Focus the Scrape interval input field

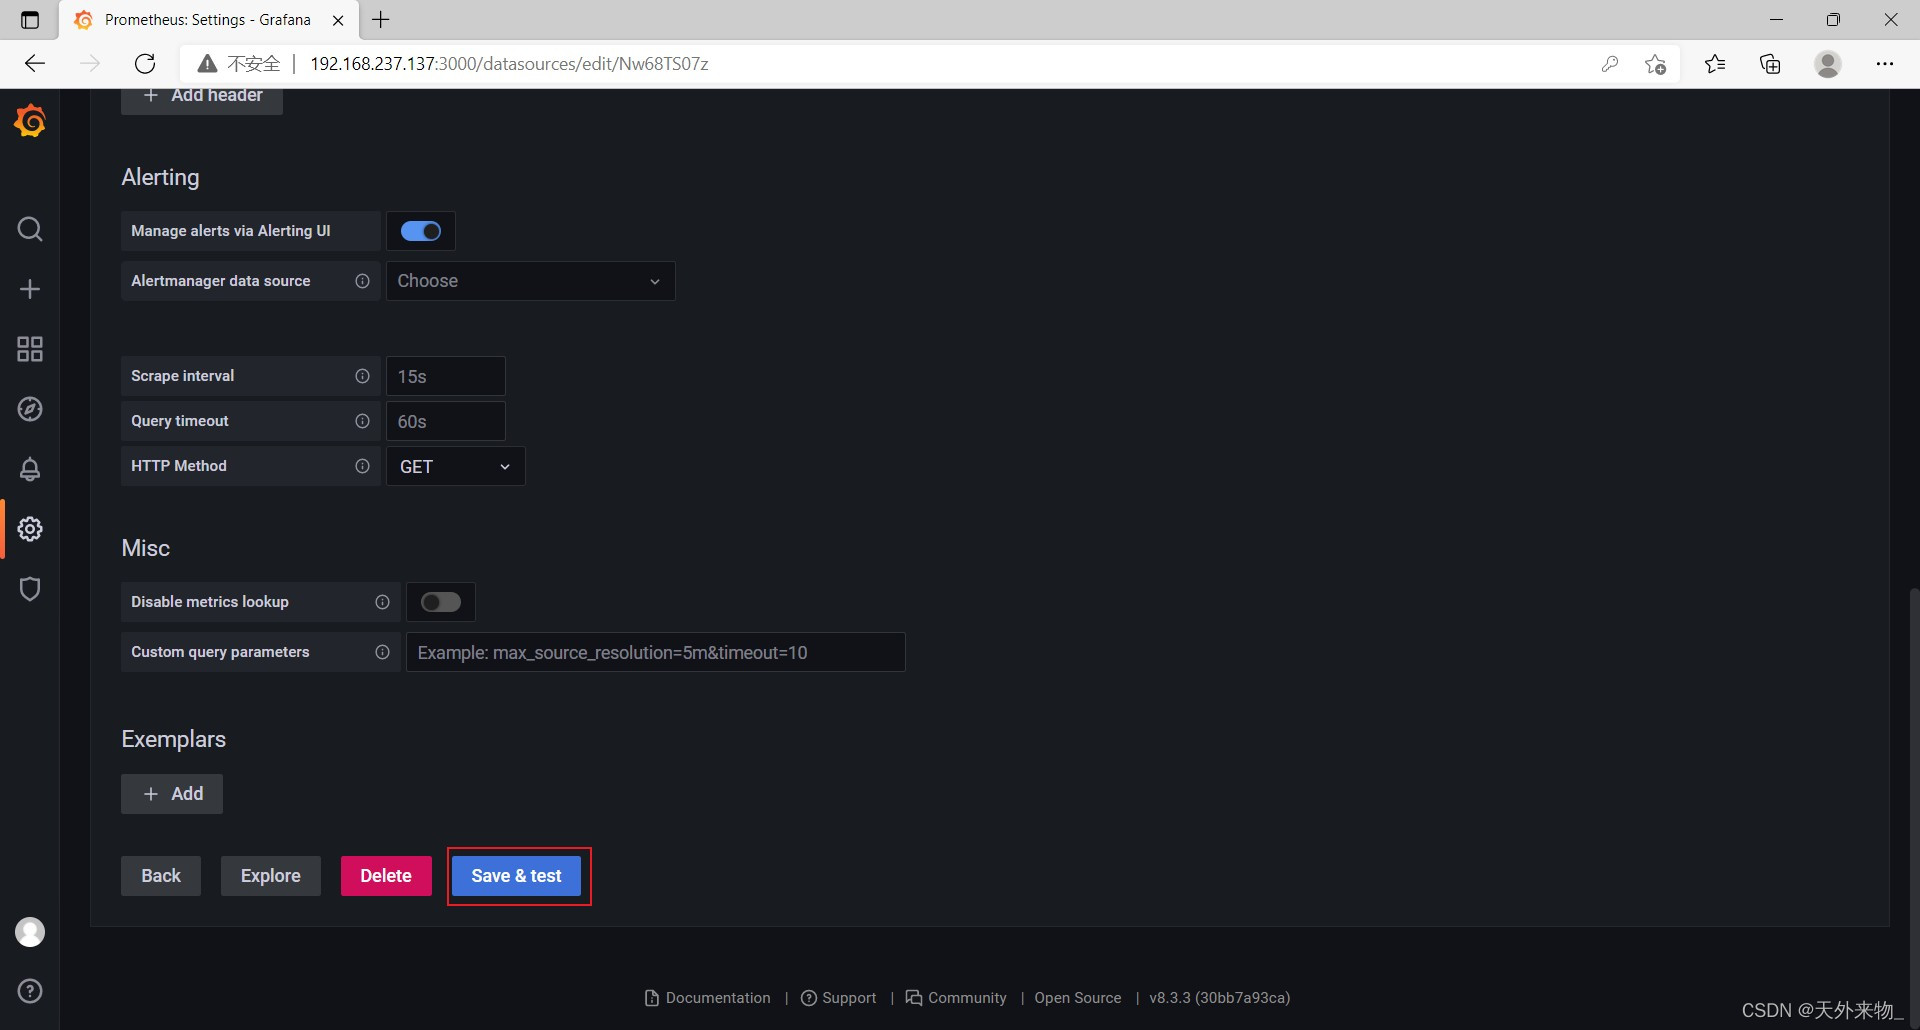point(446,376)
